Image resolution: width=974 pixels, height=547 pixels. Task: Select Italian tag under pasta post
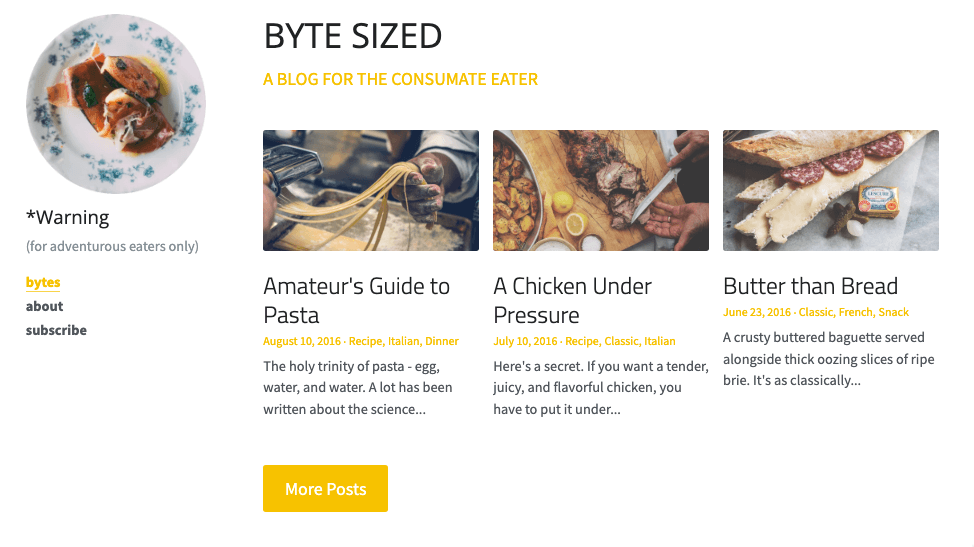pos(403,342)
